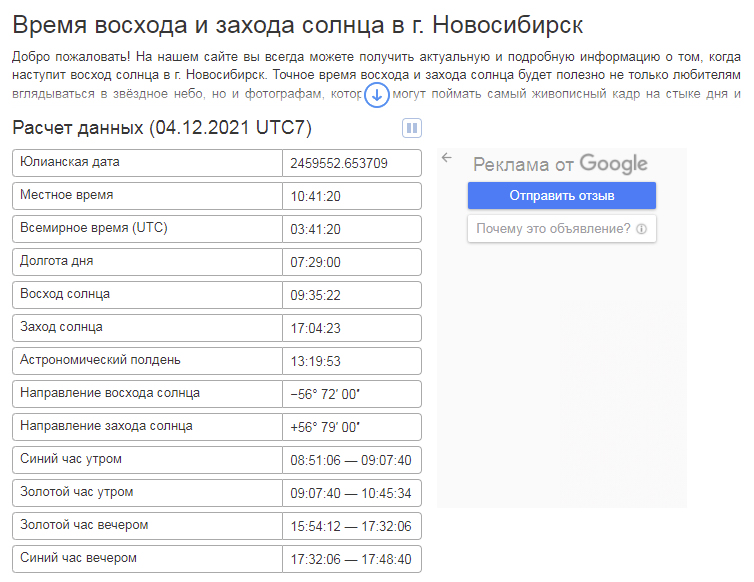This screenshot has height=582, width=754.
Task: Click the "Всемирное время (UTC)" value 03:41:20
Action: [316, 229]
